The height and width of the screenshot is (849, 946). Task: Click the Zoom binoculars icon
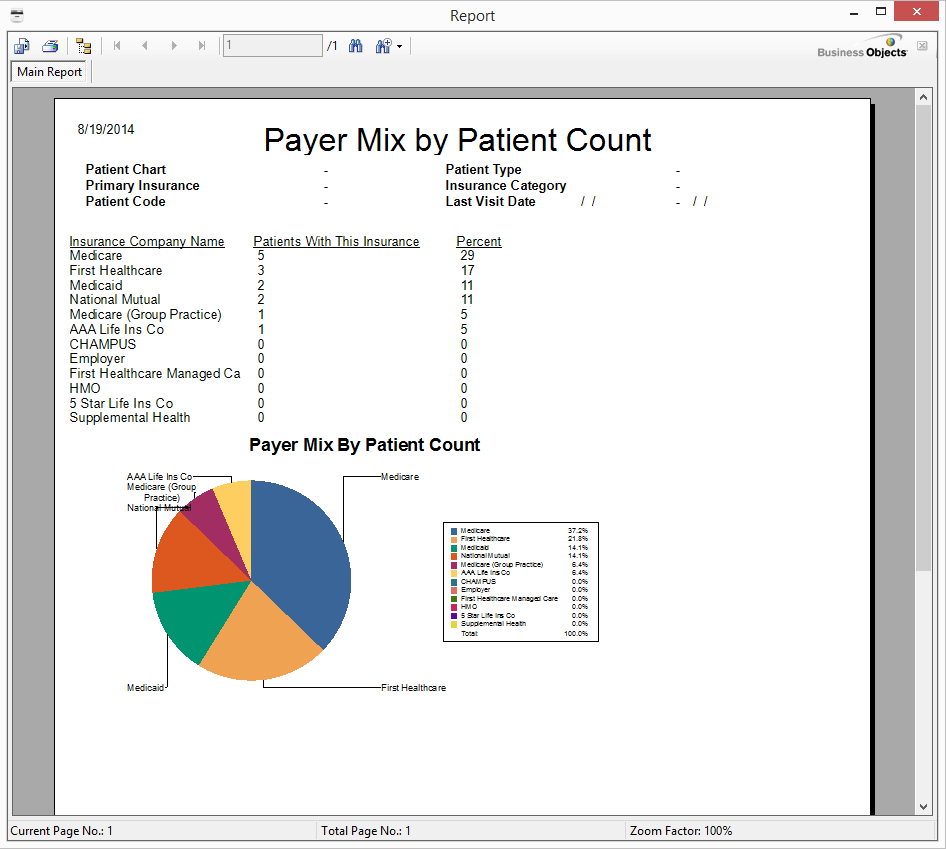coord(383,46)
